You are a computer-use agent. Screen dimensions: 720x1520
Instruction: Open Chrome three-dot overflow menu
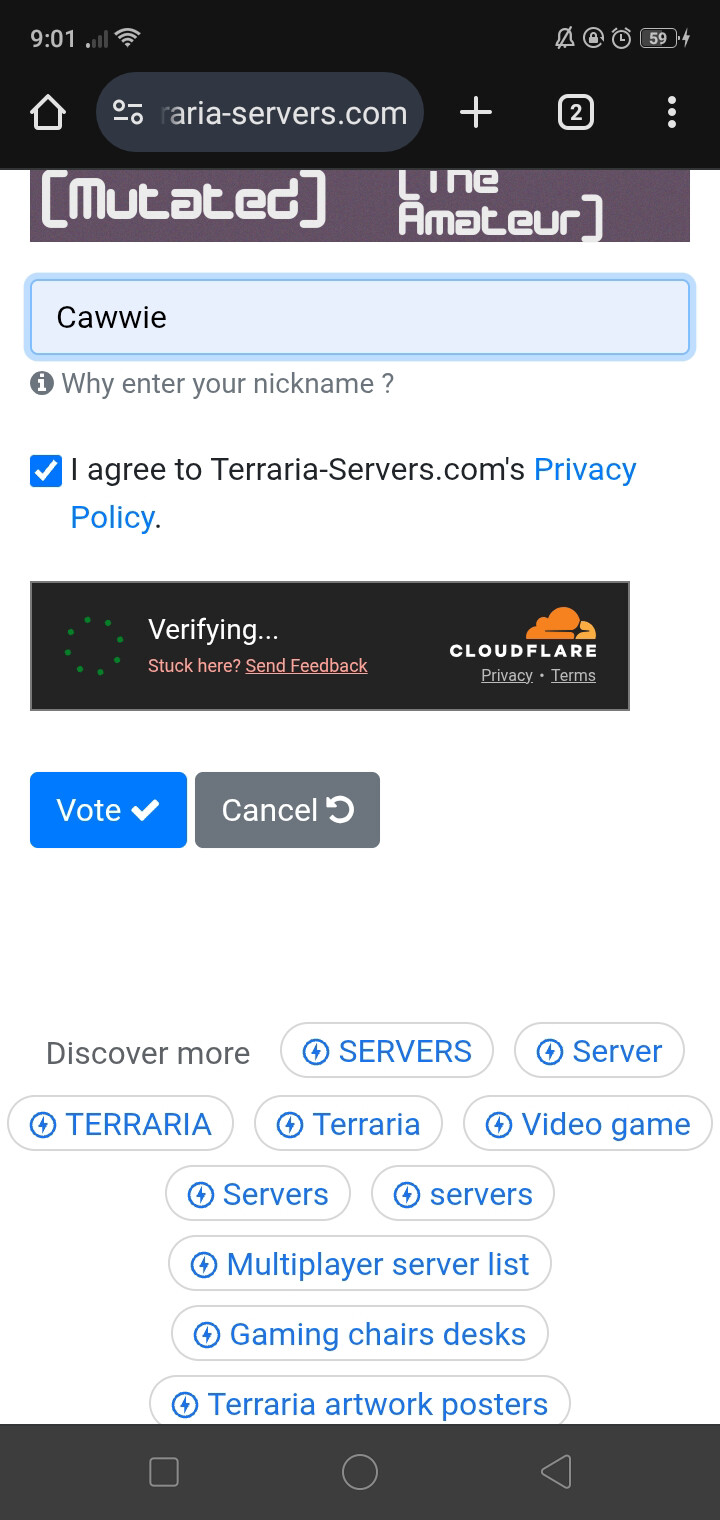click(672, 113)
